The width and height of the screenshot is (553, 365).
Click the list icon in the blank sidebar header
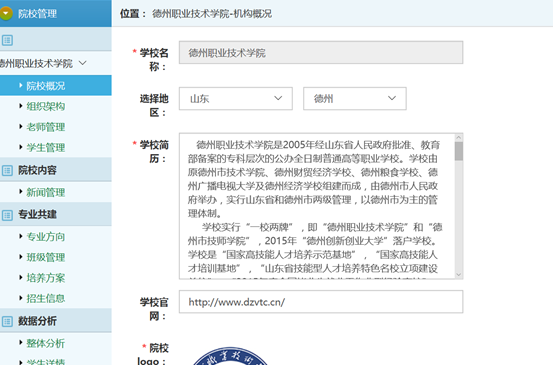coord(7,40)
